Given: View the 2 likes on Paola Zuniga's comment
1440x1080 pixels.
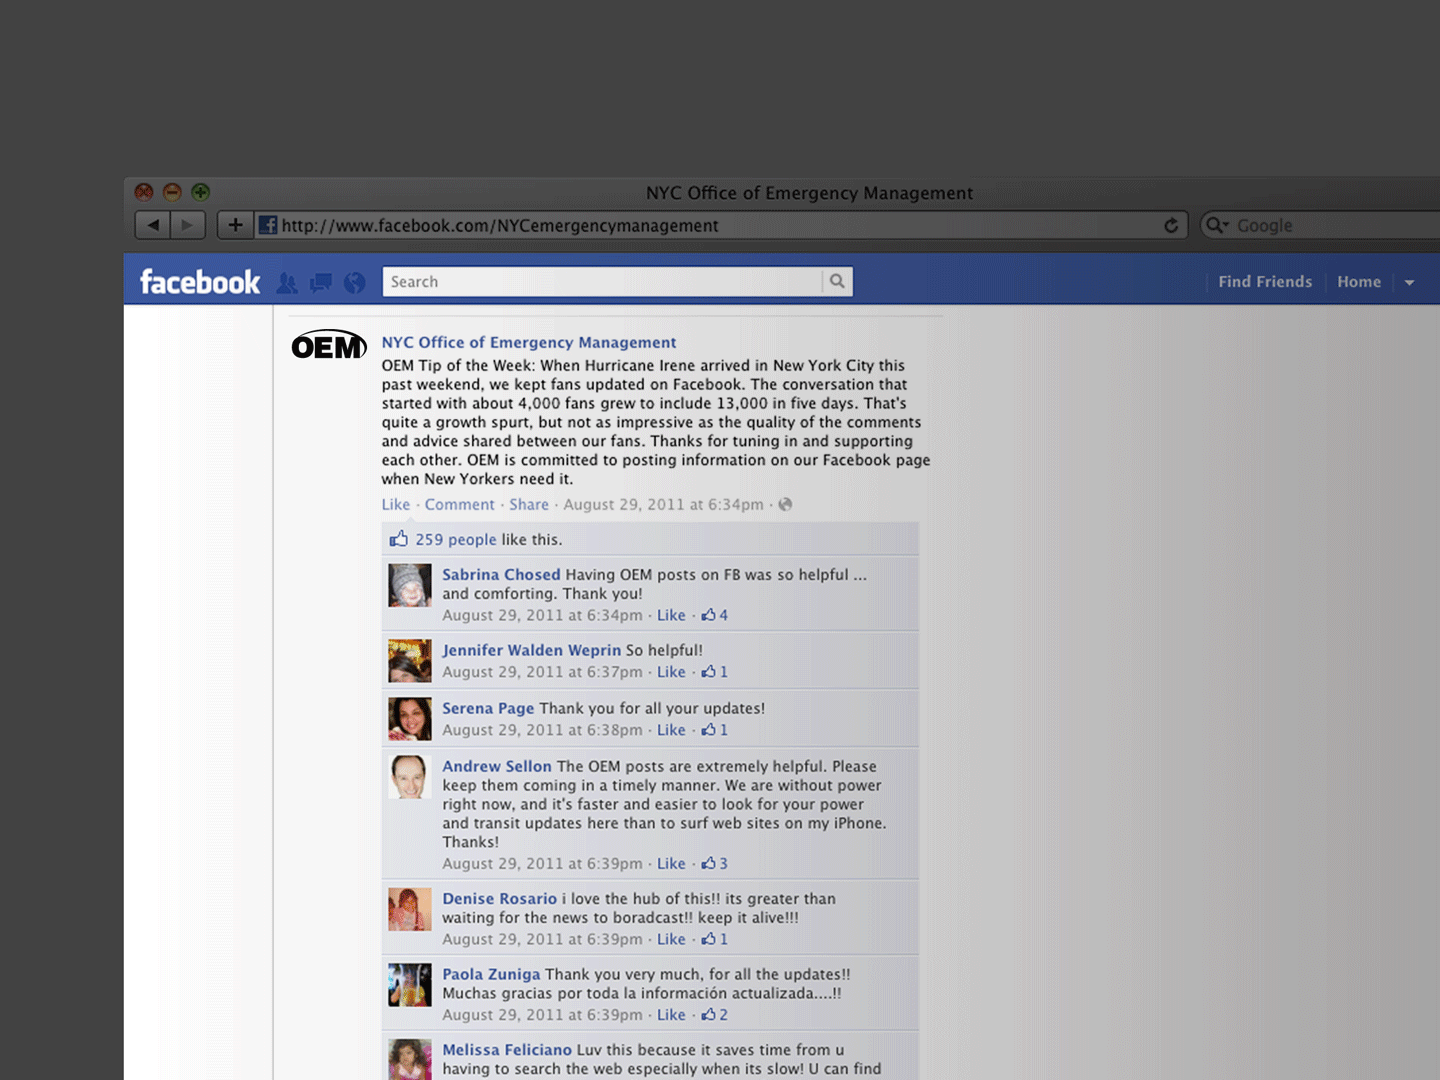Looking at the screenshot, I should pyautogui.click(x=715, y=1015).
